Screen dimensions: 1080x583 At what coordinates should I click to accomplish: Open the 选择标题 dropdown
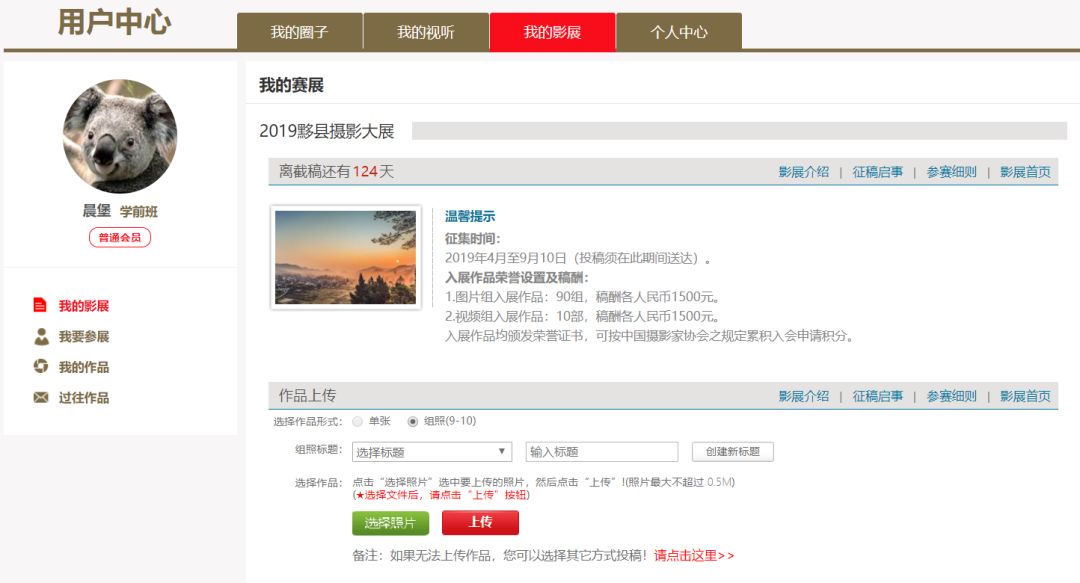coord(432,452)
